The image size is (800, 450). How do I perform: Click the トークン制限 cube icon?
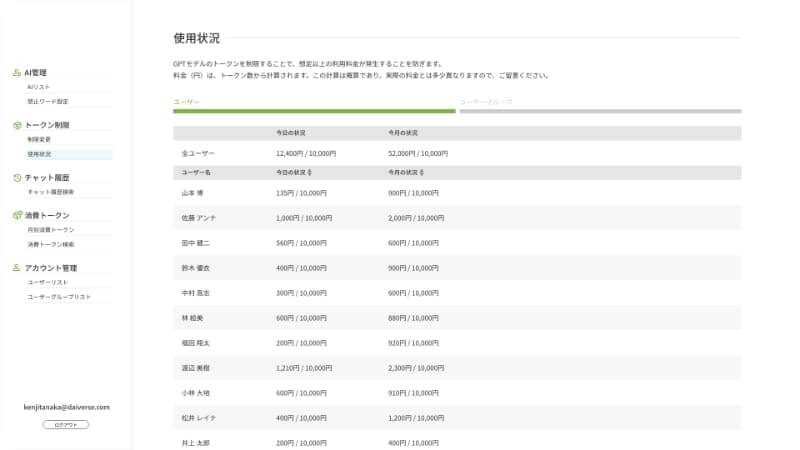click(17, 125)
